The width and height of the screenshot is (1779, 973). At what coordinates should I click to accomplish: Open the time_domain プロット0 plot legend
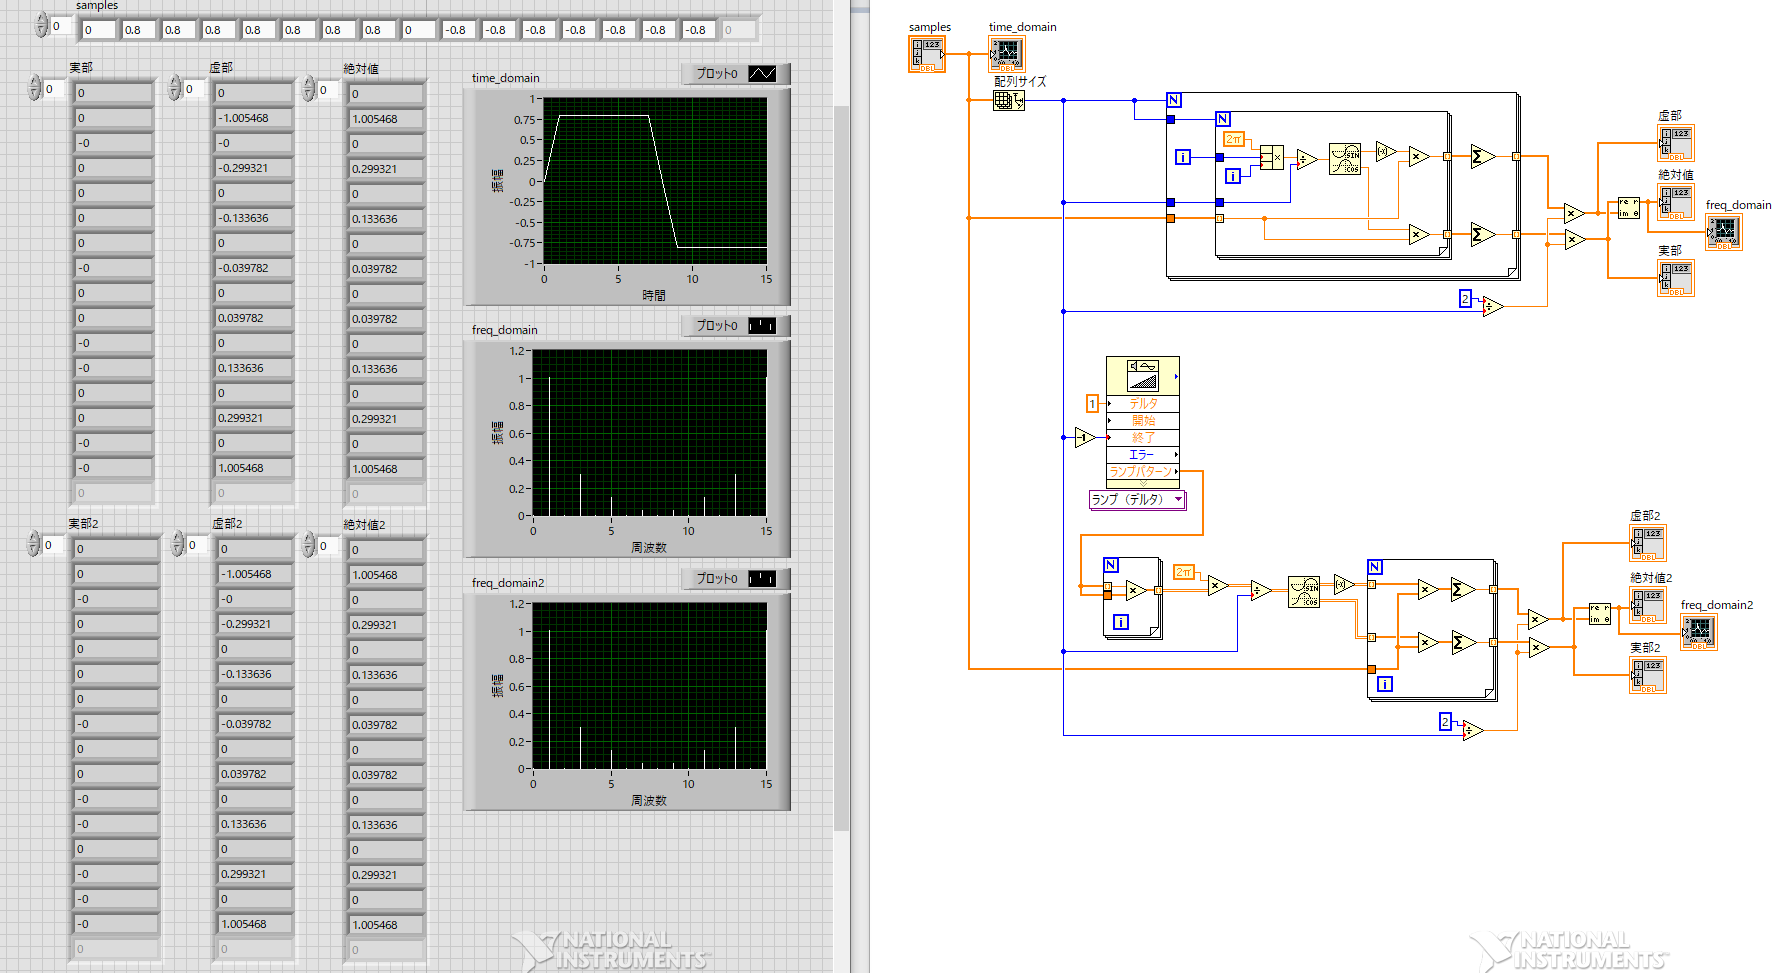[x=735, y=73]
